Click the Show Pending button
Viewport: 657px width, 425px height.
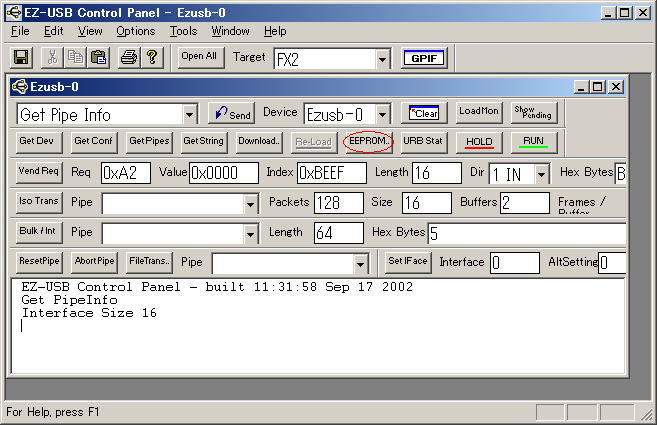[x=533, y=112]
